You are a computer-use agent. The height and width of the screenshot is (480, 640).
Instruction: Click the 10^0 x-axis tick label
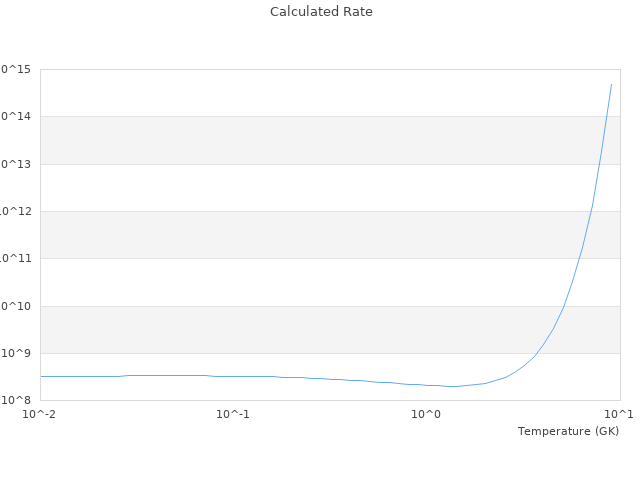[x=427, y=414]
